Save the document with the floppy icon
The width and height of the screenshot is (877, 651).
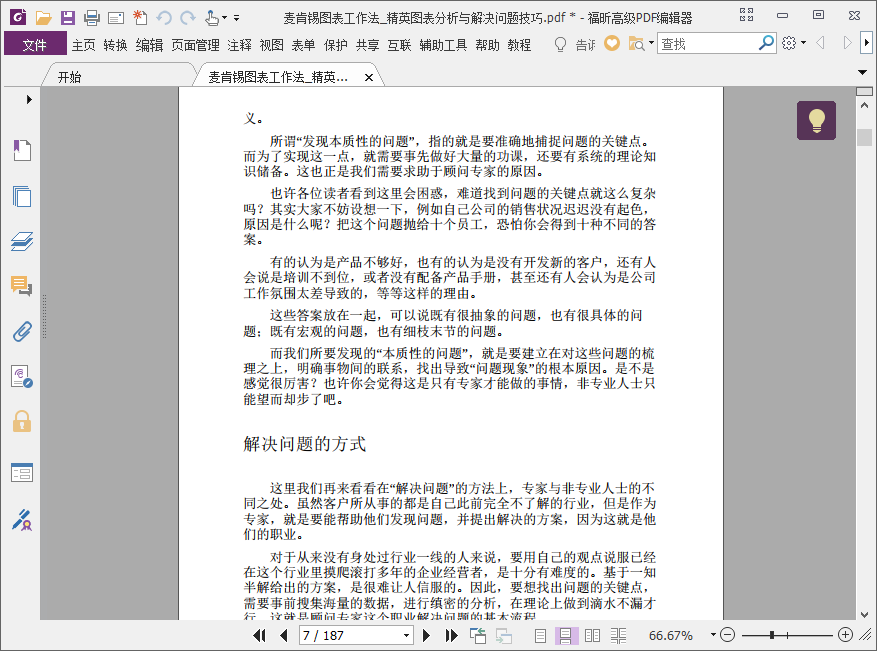68,18
